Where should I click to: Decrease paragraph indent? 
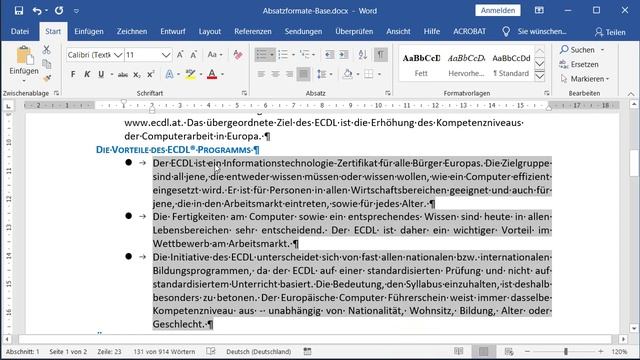[329, 54]
